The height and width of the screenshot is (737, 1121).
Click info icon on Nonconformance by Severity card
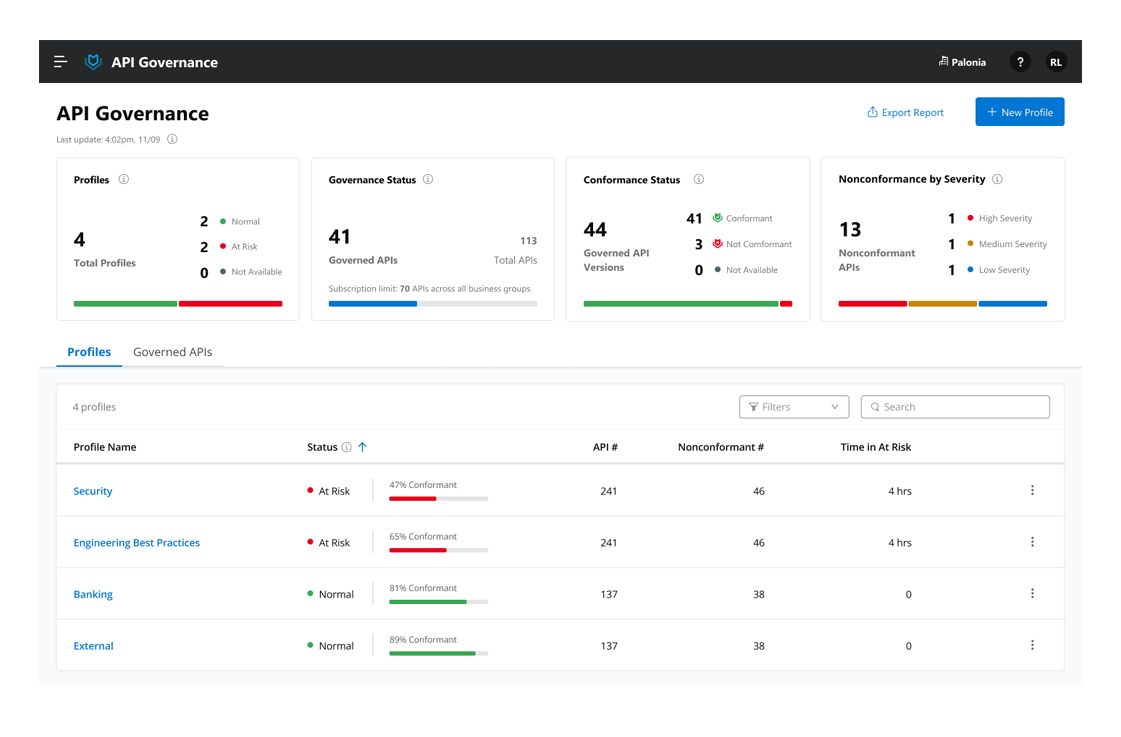point(997,179)
